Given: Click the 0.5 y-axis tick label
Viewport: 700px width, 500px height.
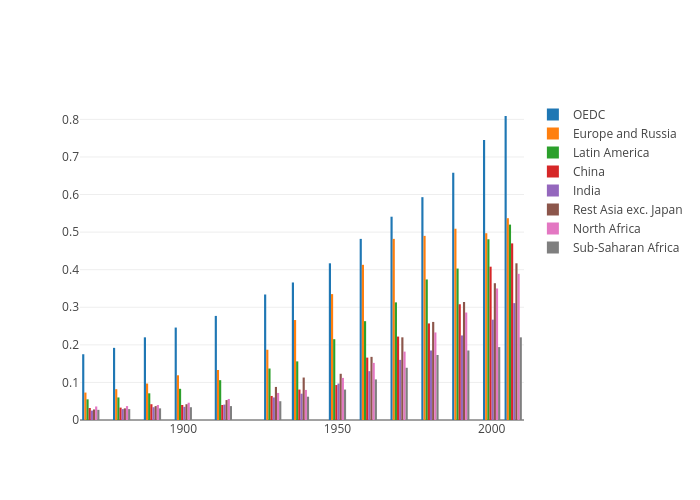Looking at the screenshot, I should (71, 232).
